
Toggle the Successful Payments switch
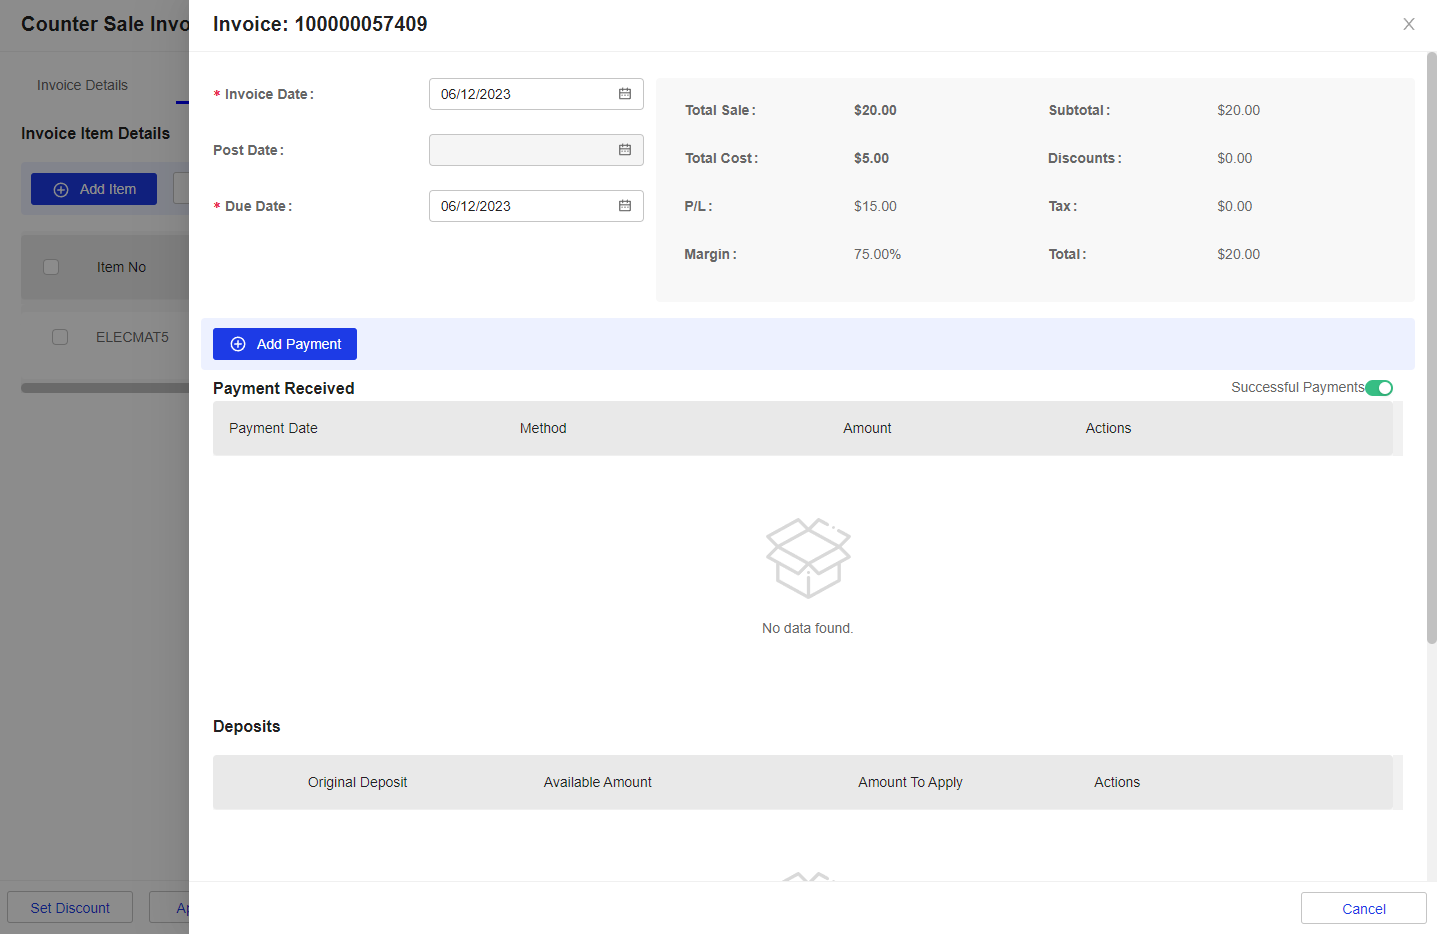tap(1379, 388)
